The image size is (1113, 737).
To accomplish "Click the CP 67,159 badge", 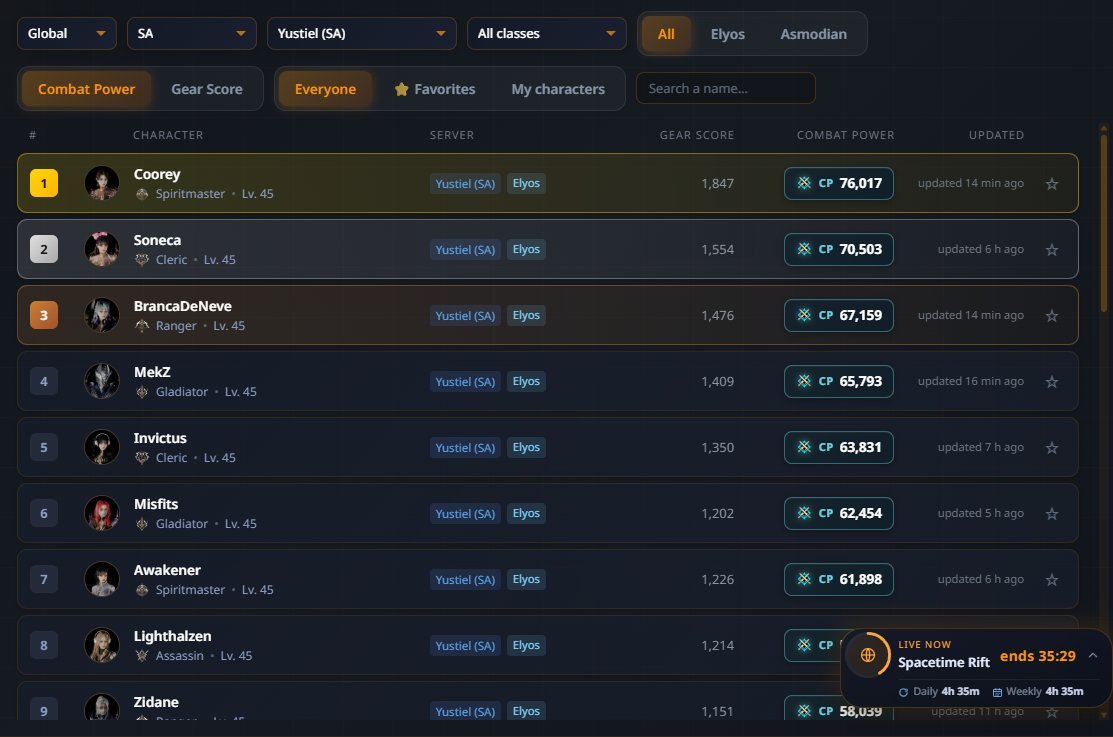I will click(x=838, y=315).
